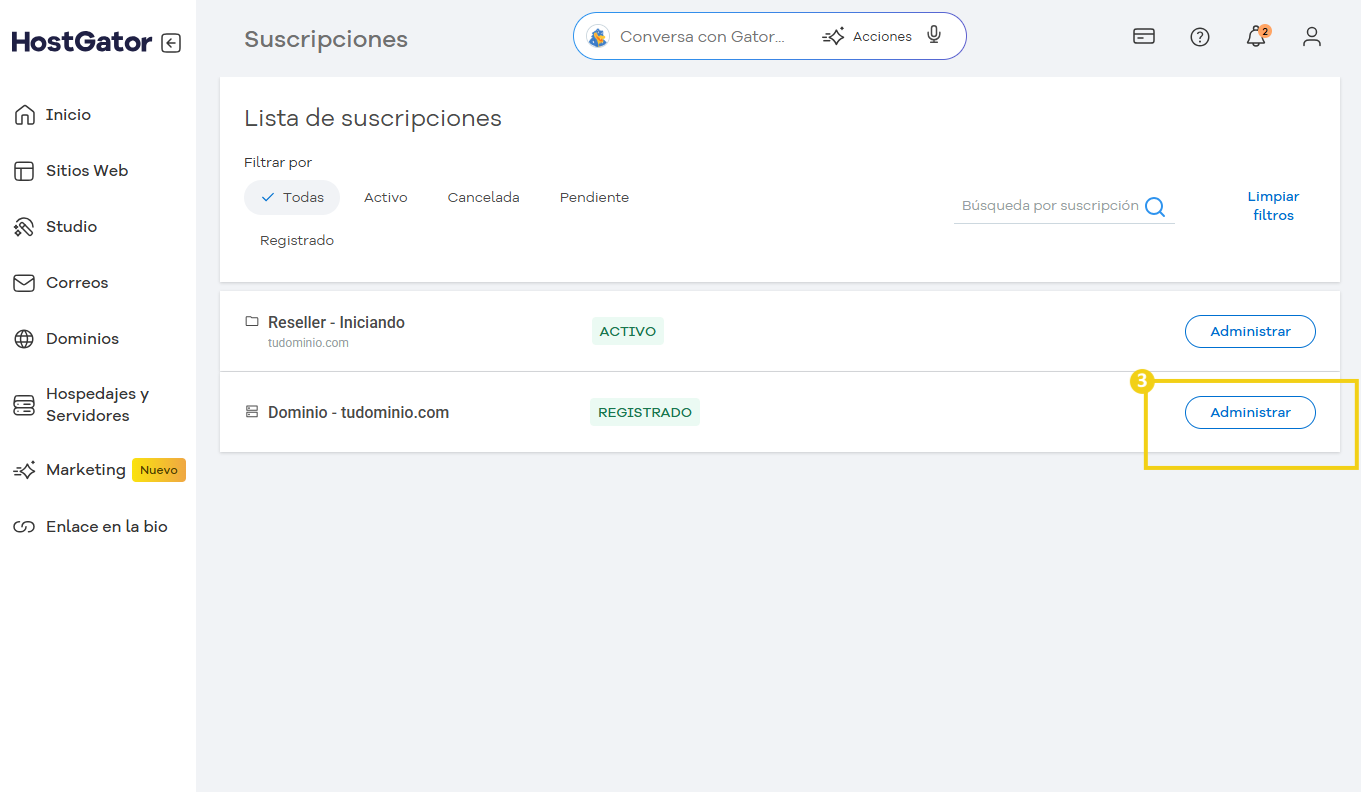1361x792 pixels.
Task: Click the microphone icon in Gator chat
Action: pos(934,36)
